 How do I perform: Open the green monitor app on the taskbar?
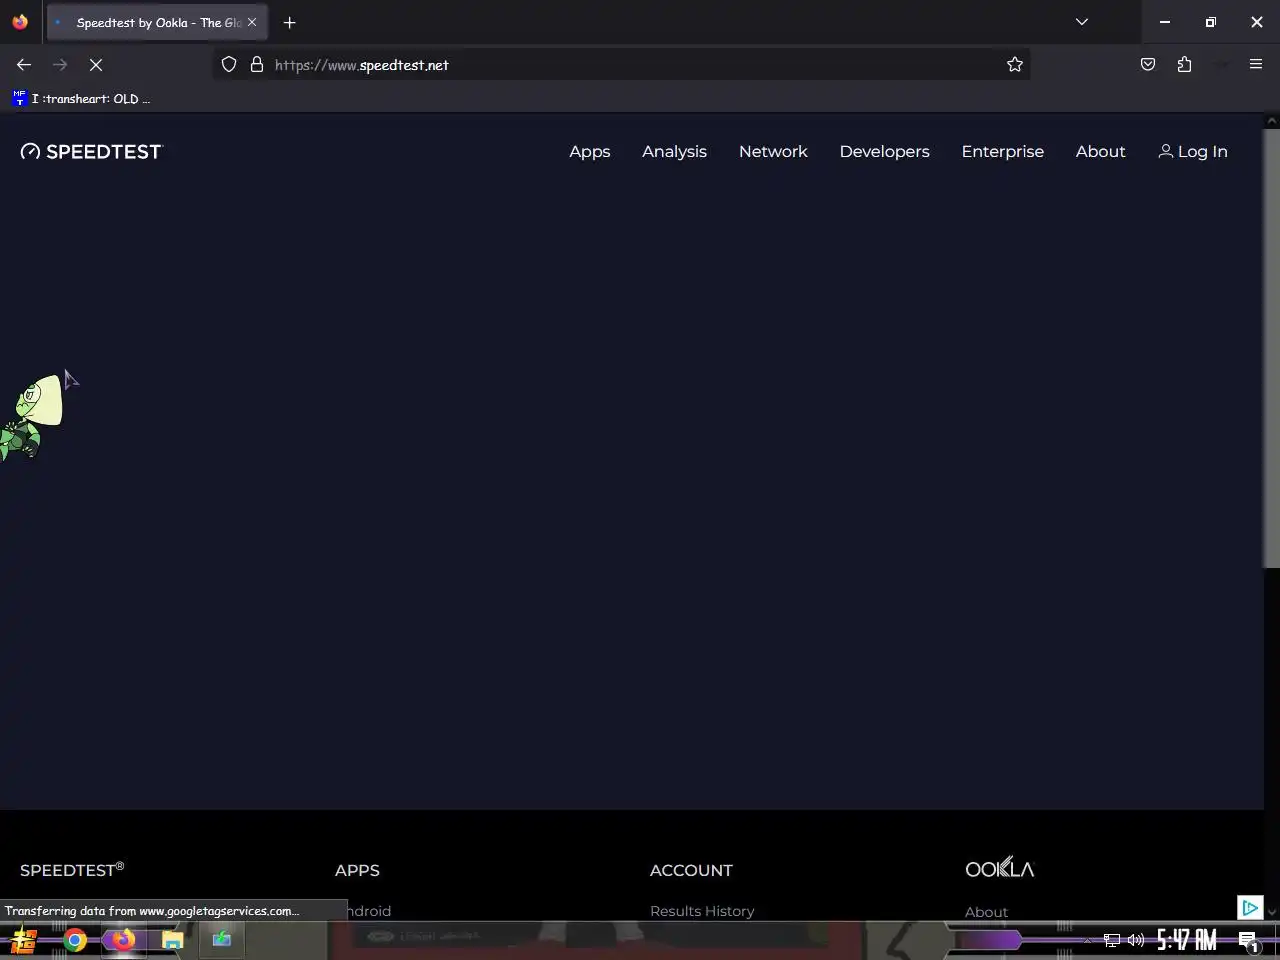point(221,939)
